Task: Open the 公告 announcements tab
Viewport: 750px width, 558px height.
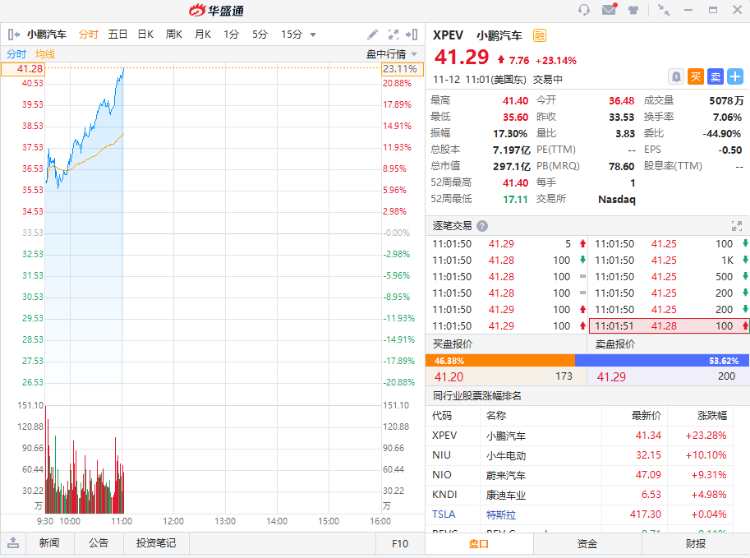Action: click(99, 543)
